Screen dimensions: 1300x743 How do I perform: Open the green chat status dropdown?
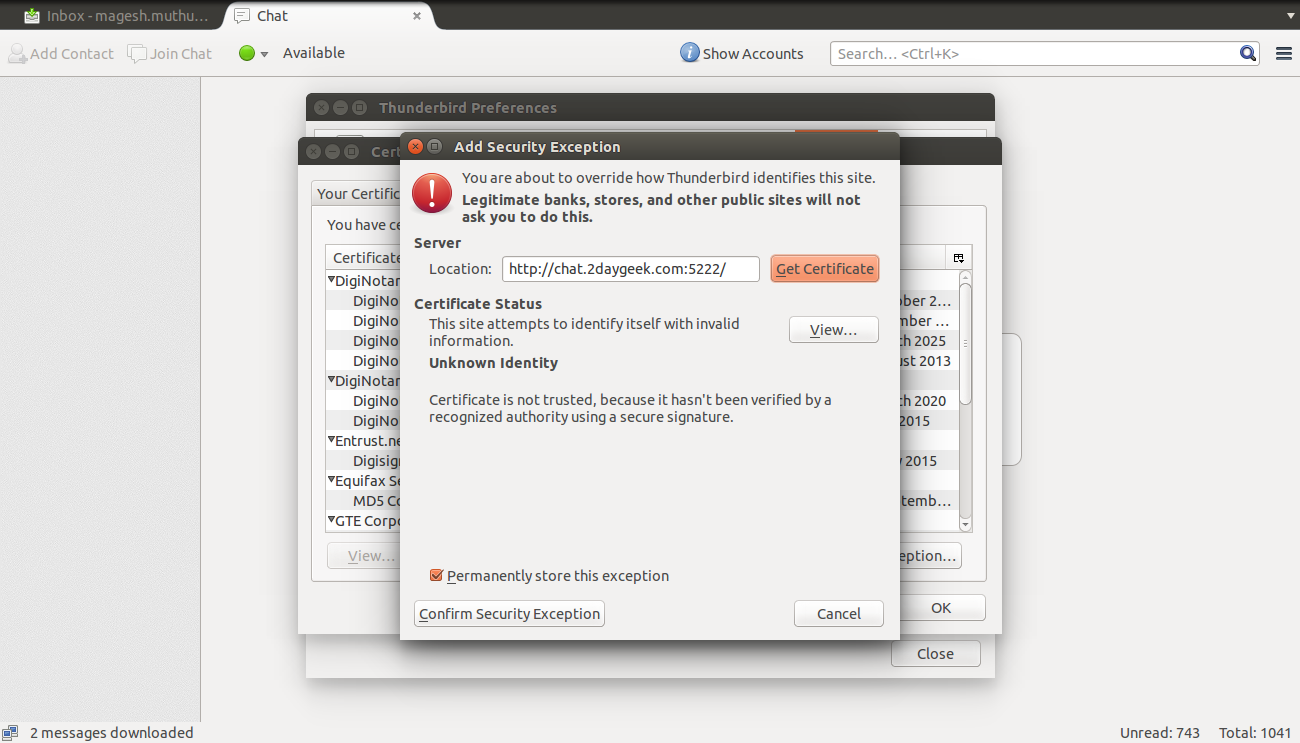tap(254, 54)
